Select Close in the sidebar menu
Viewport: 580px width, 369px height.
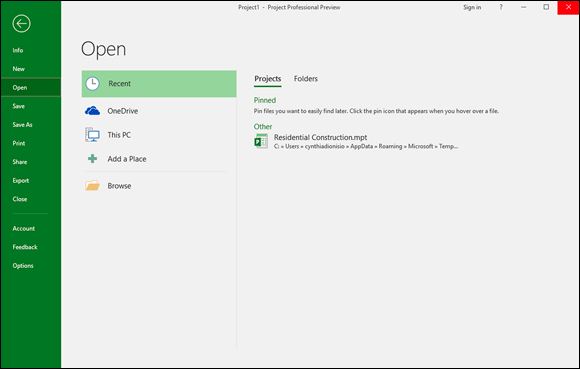(20, 199)
